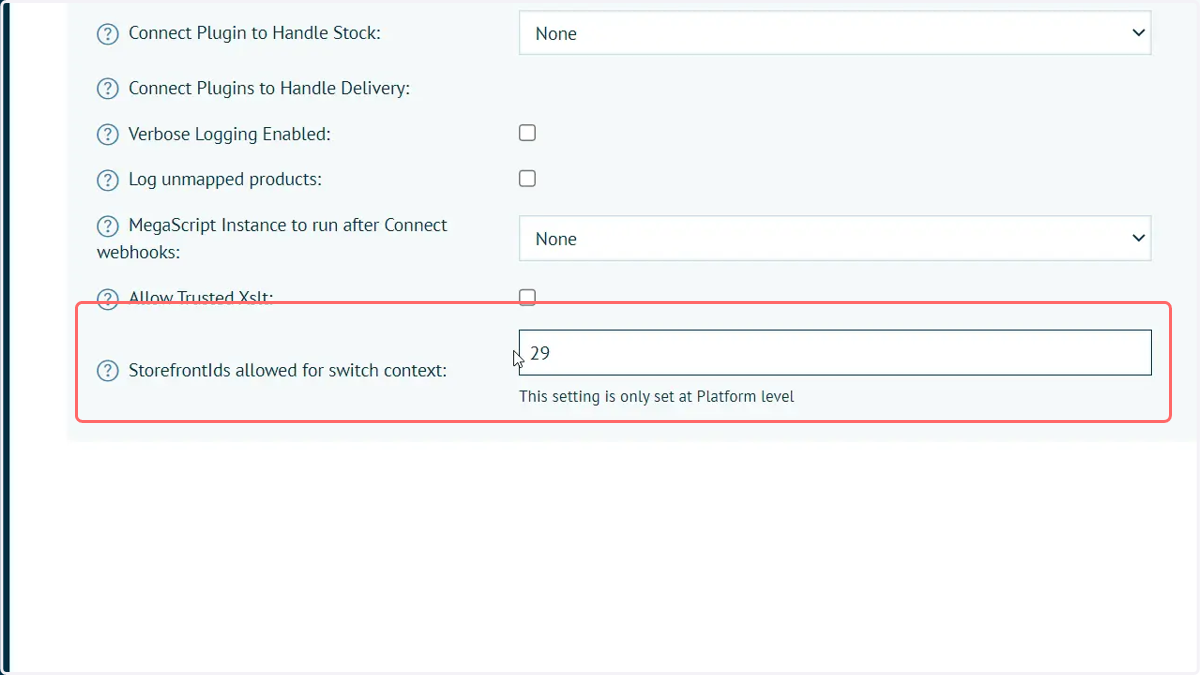Click the note about Platform level setting
Image resolution: width=1200 pixels, height=675 pixels.
[656, 396]
